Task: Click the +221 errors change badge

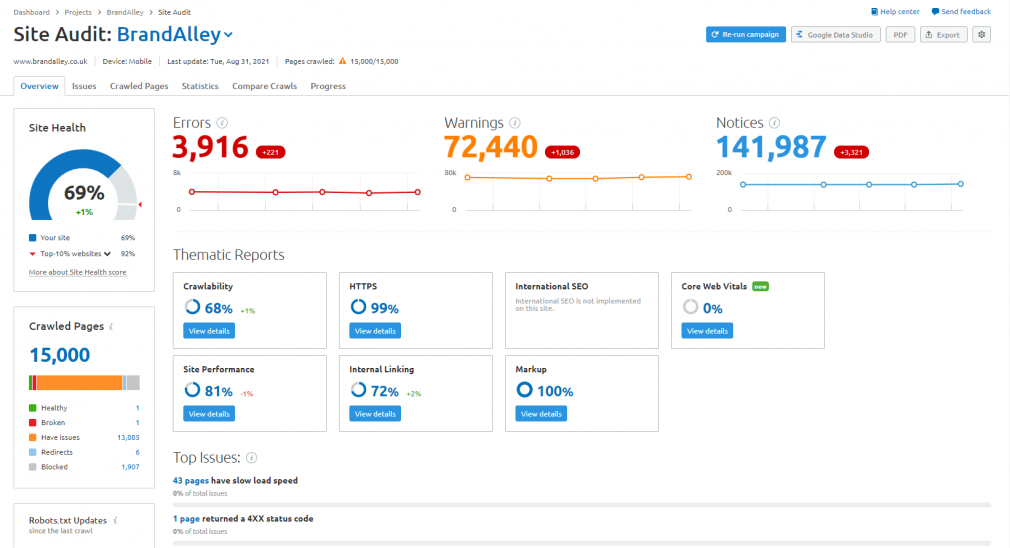Action: [x=271, y=153]
